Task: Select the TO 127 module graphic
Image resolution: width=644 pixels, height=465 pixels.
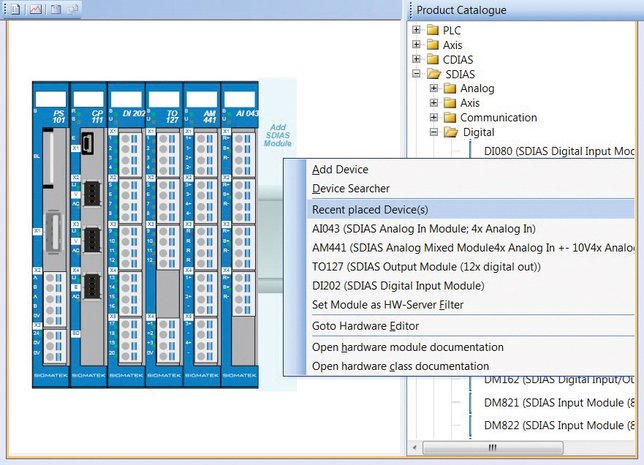Action: click(164, 235)
